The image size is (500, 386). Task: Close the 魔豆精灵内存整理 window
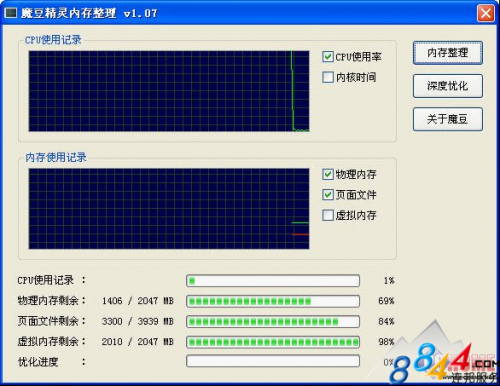click(486, 13)
